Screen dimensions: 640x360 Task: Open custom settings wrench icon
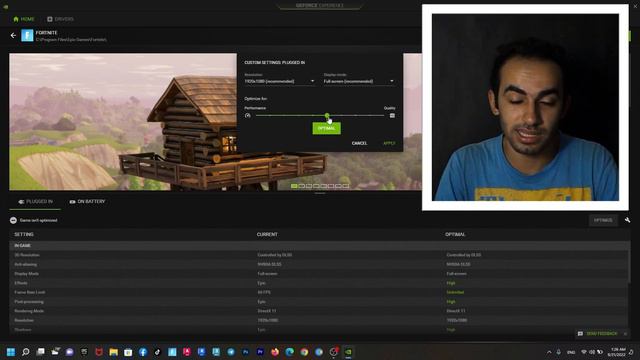pos(627,220)
